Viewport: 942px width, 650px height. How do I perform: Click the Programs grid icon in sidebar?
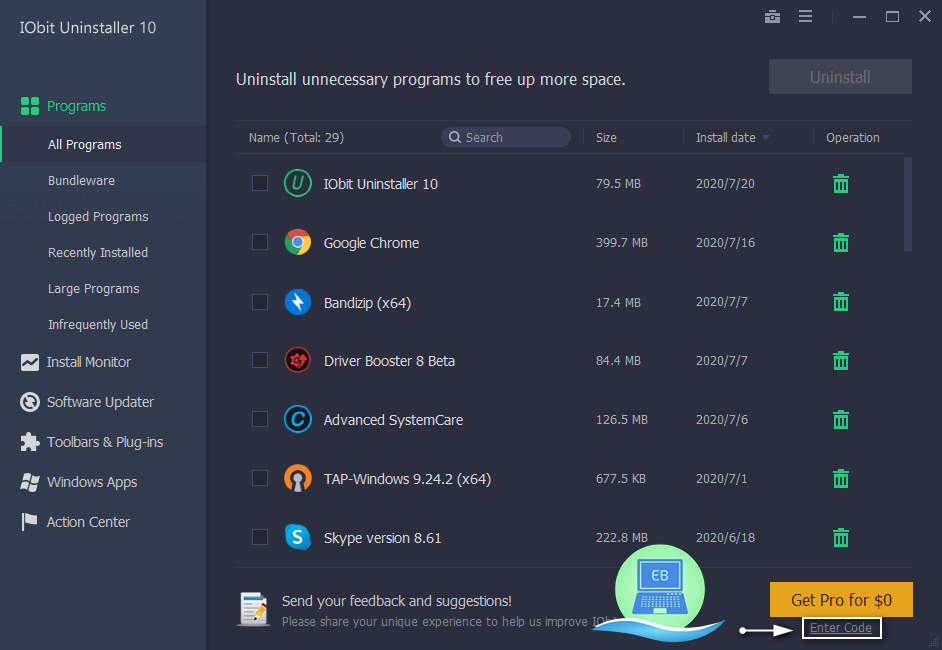(29, 106)
